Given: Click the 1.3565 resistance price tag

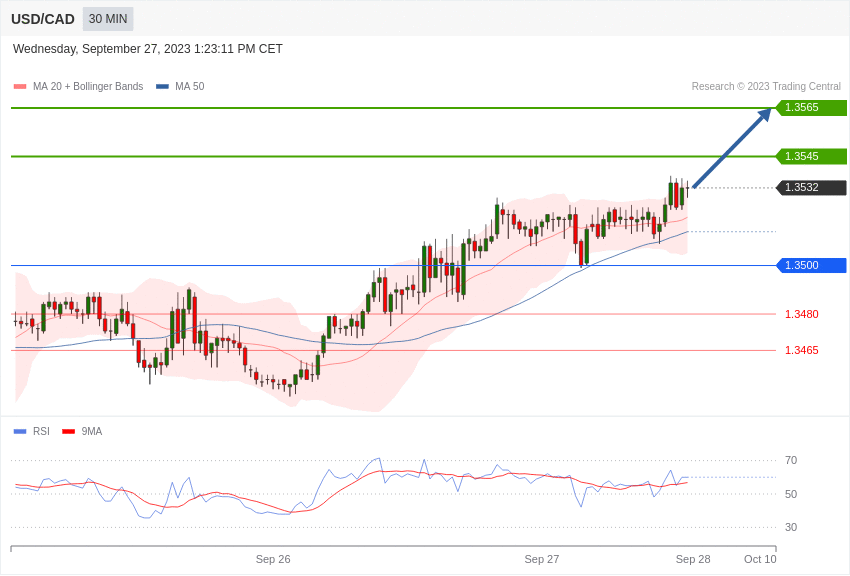Looking at the screenshot, I should tap(812, 107).
